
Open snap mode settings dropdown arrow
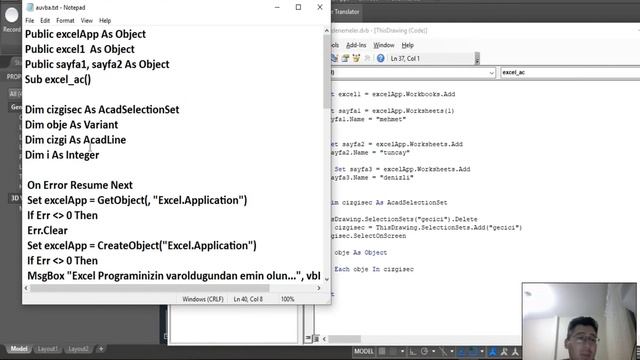tap(402, 351)
